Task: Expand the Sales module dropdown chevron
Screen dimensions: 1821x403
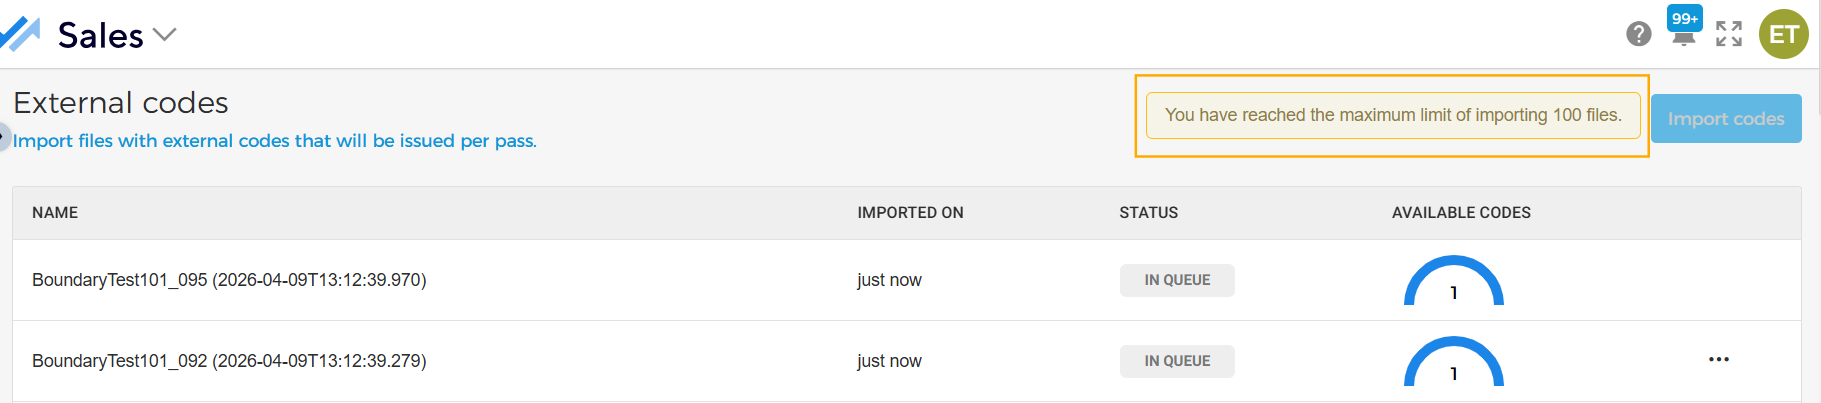Action: pos(164,35)
